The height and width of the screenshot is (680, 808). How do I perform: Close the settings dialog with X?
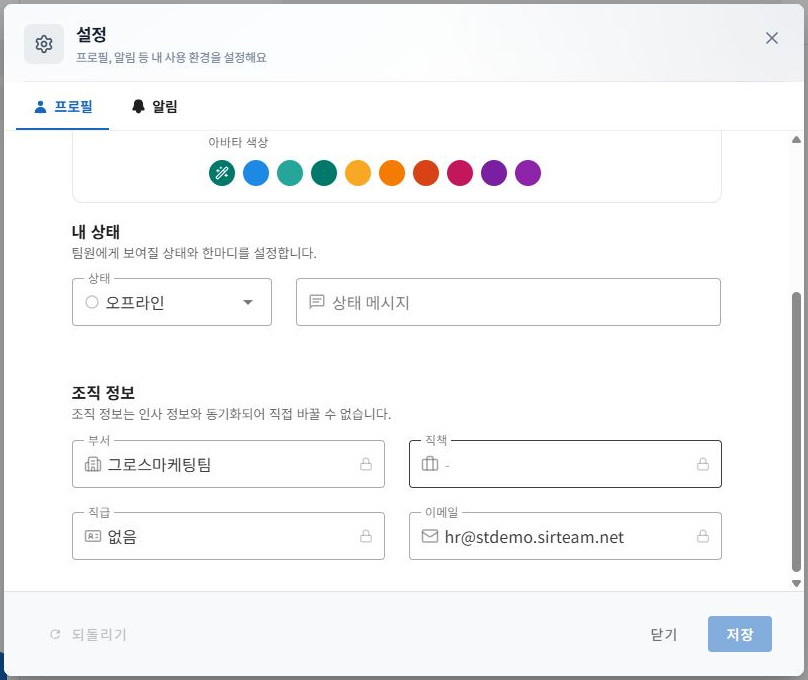click(771, 38)
